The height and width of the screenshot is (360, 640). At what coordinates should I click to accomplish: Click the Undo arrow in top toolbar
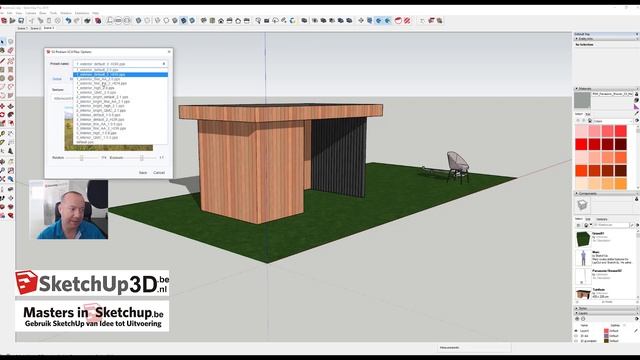coord(68,20)
